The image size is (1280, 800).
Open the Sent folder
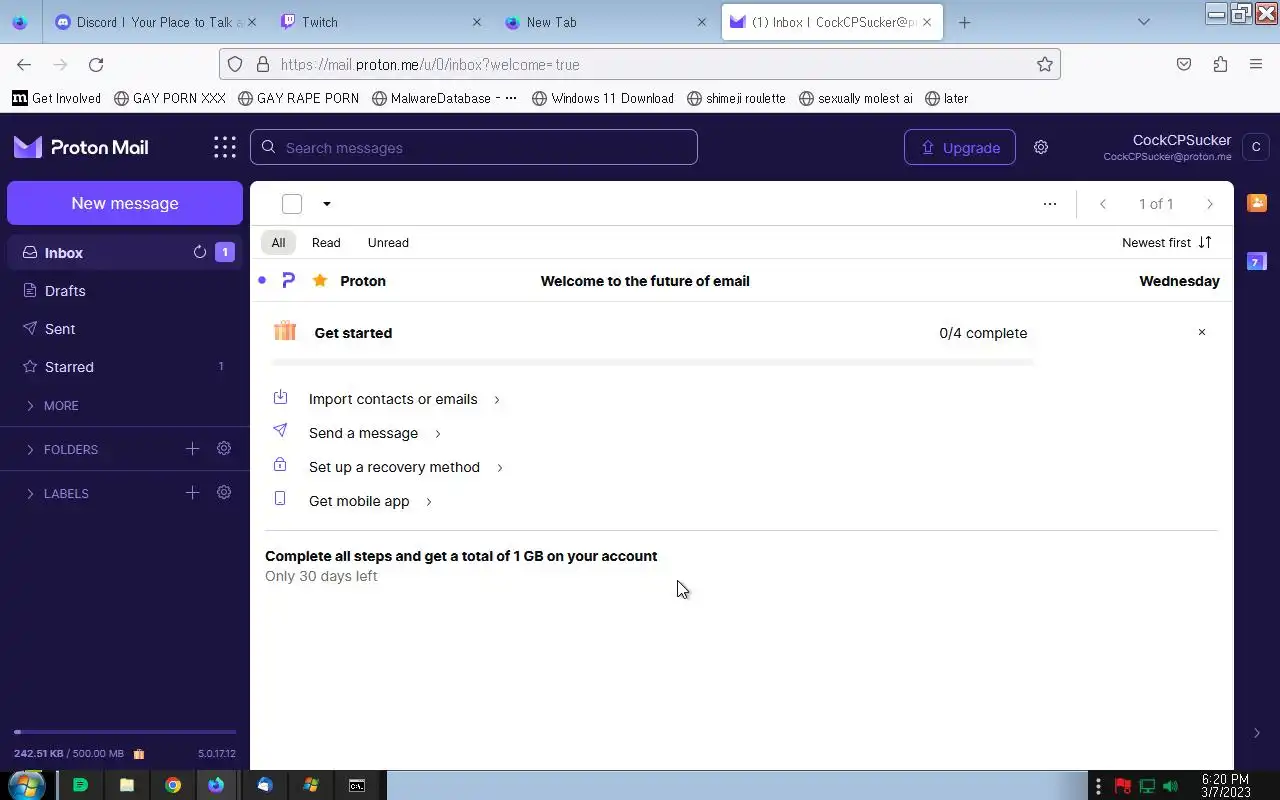[125, 329]
